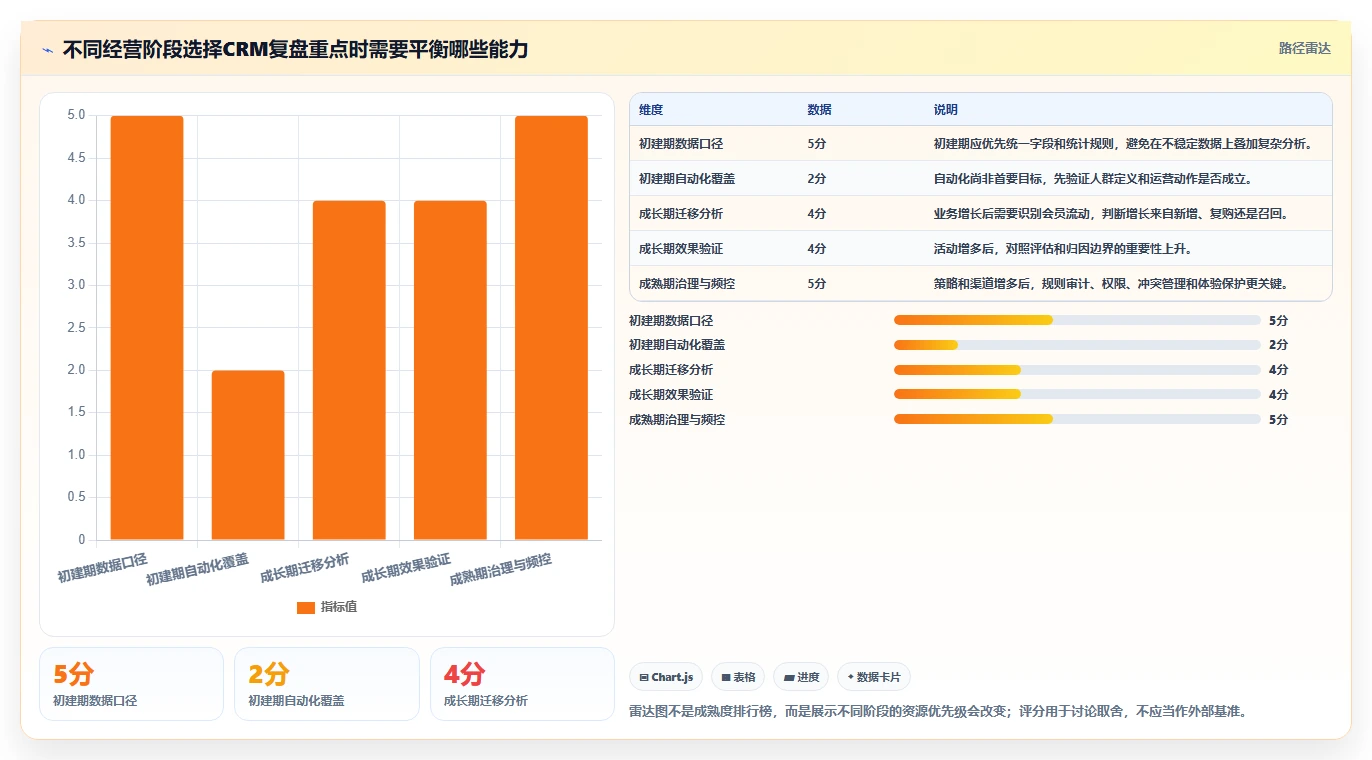Screen dimensions: 1372x760
Task: Click the 初建期数据口径 bar in the chart
Action: point(147,328)
